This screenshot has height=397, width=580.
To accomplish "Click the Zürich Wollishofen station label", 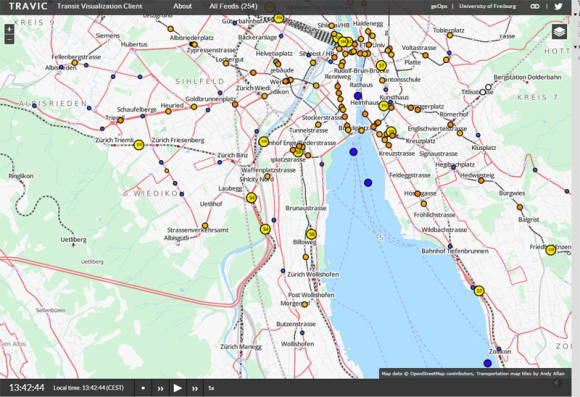I will pos(313,275).
